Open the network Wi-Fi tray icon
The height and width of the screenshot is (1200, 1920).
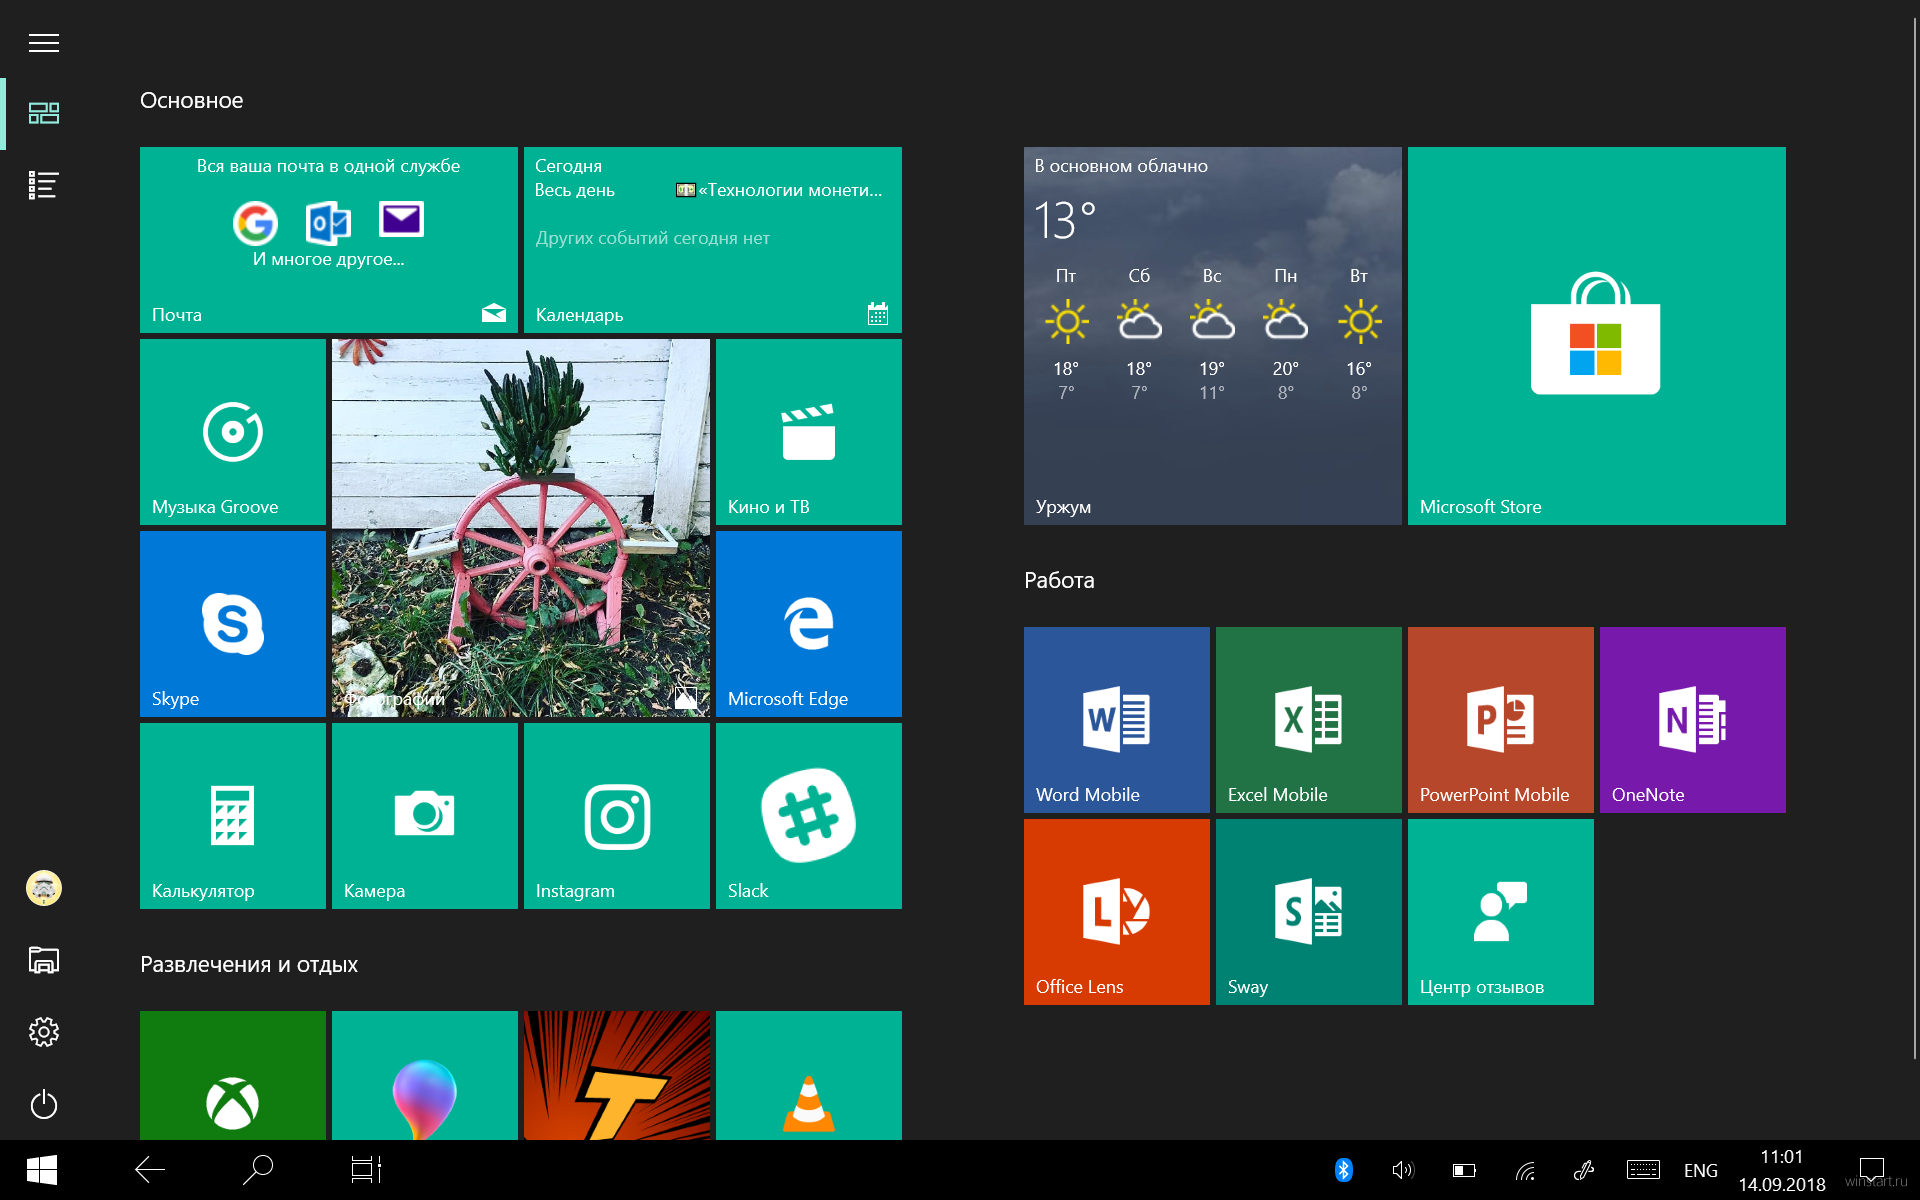(x=1525, y=1170)
